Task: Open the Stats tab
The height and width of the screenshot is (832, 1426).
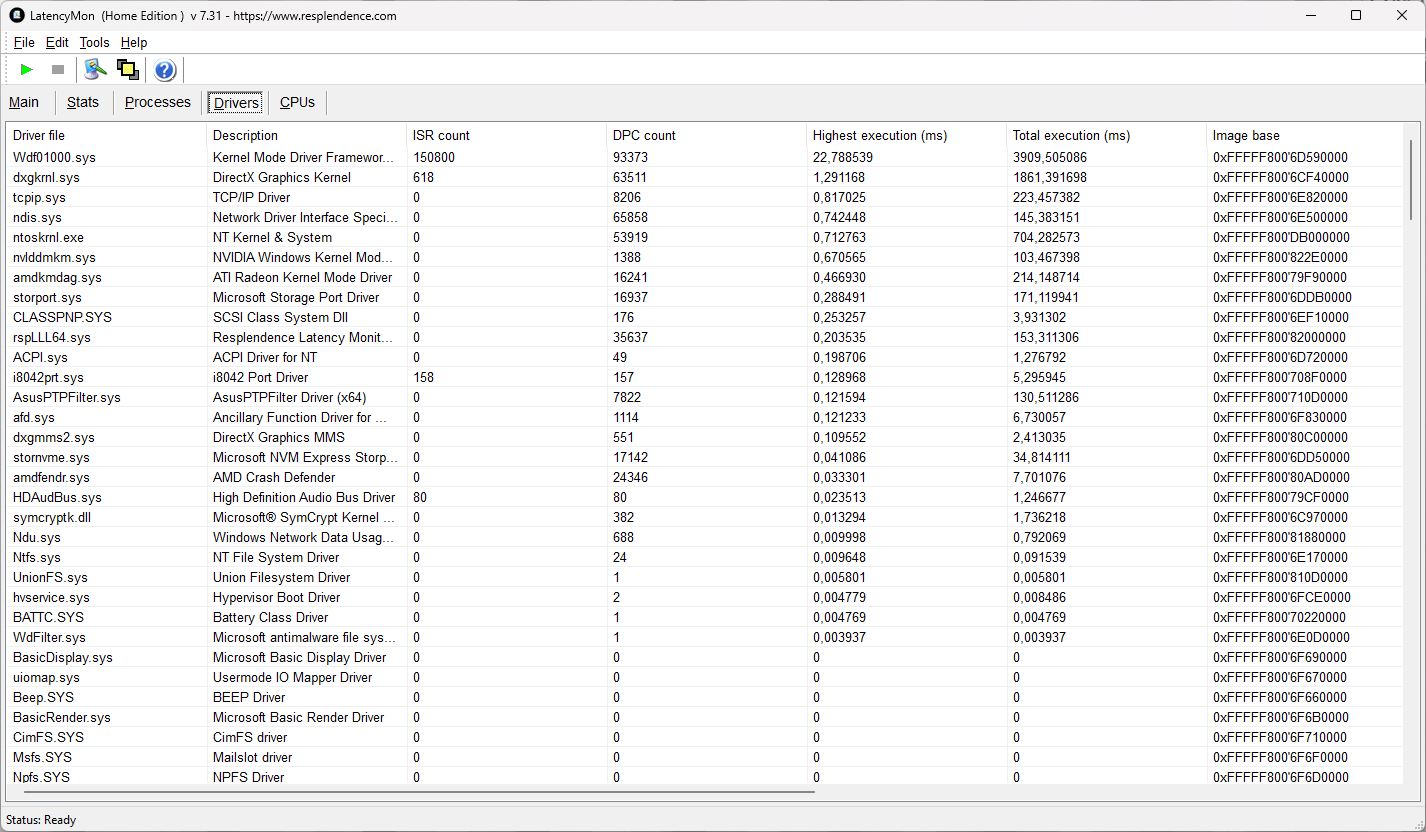Action: click(83, 102)
